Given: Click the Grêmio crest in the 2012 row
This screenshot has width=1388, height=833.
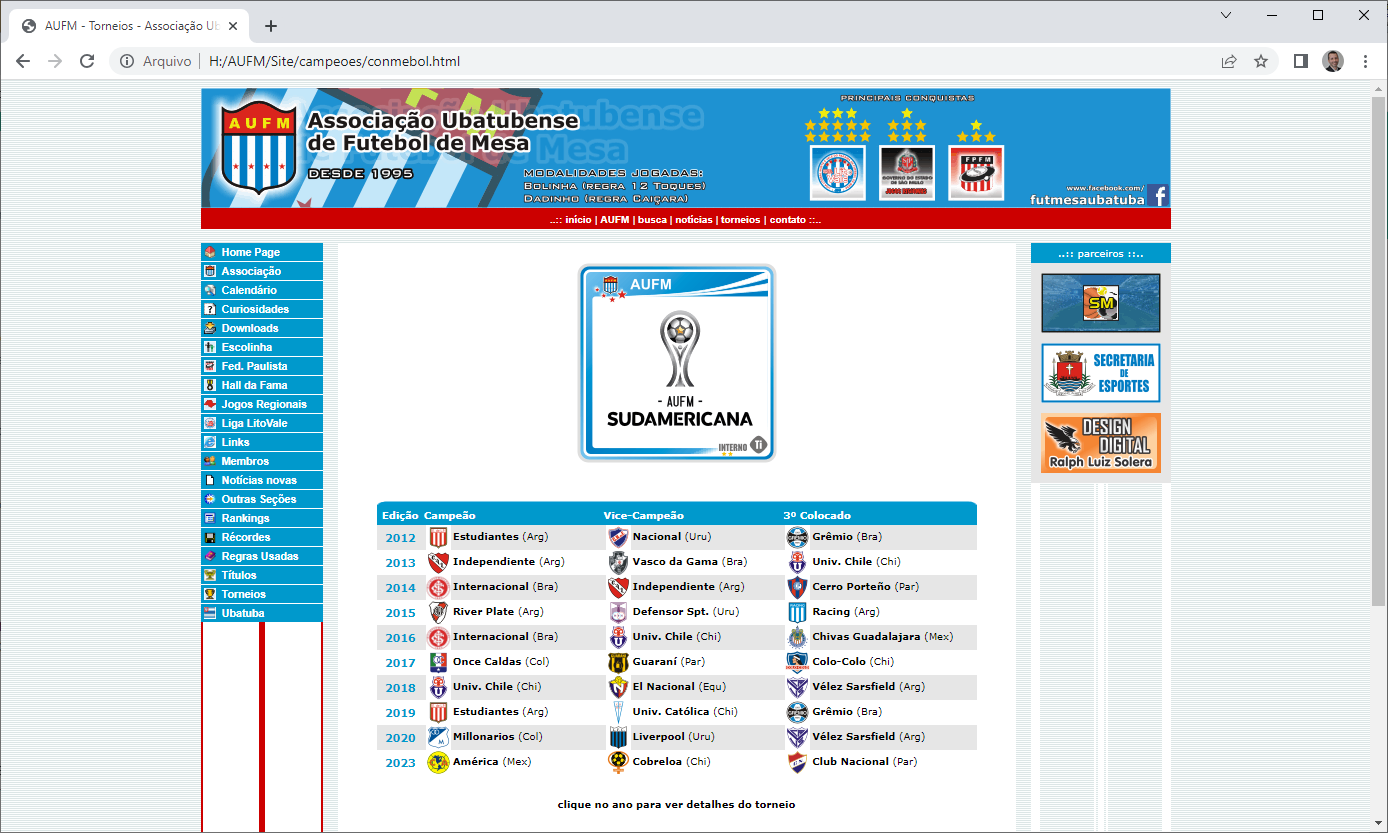Looking at the screenshot, I should (x=797, y=537).
